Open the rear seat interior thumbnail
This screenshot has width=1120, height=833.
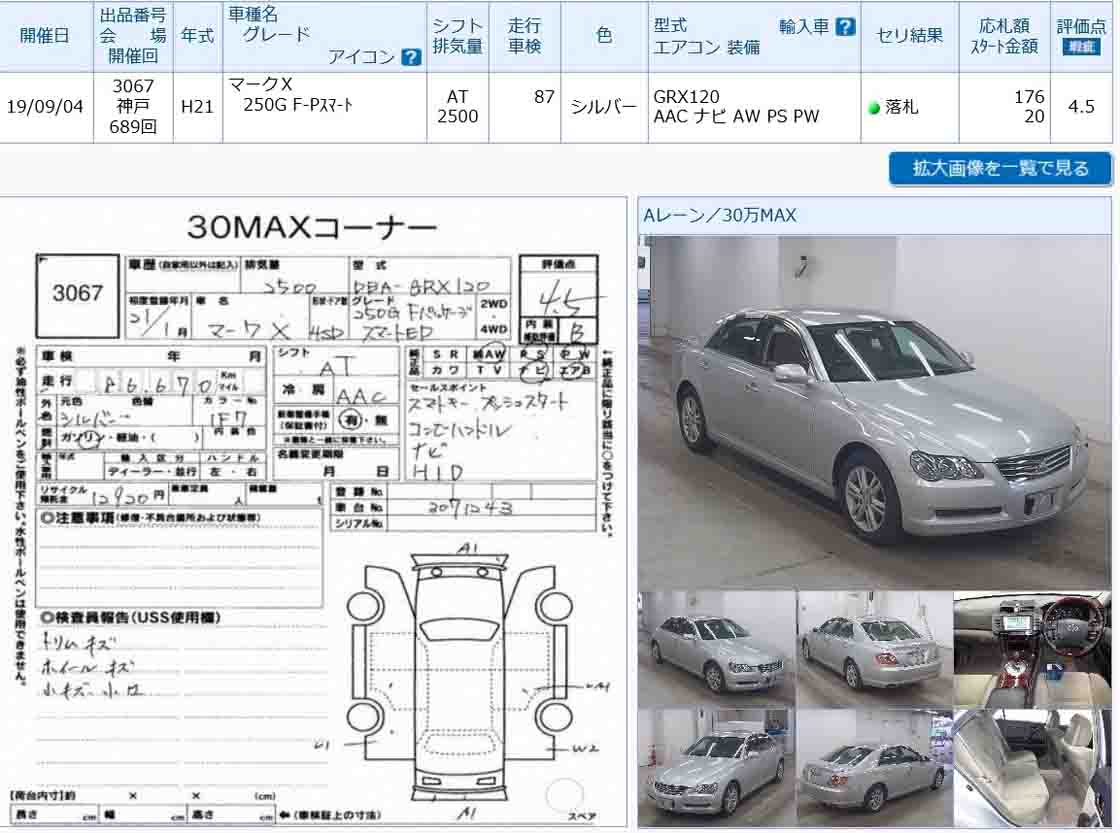1032,768
